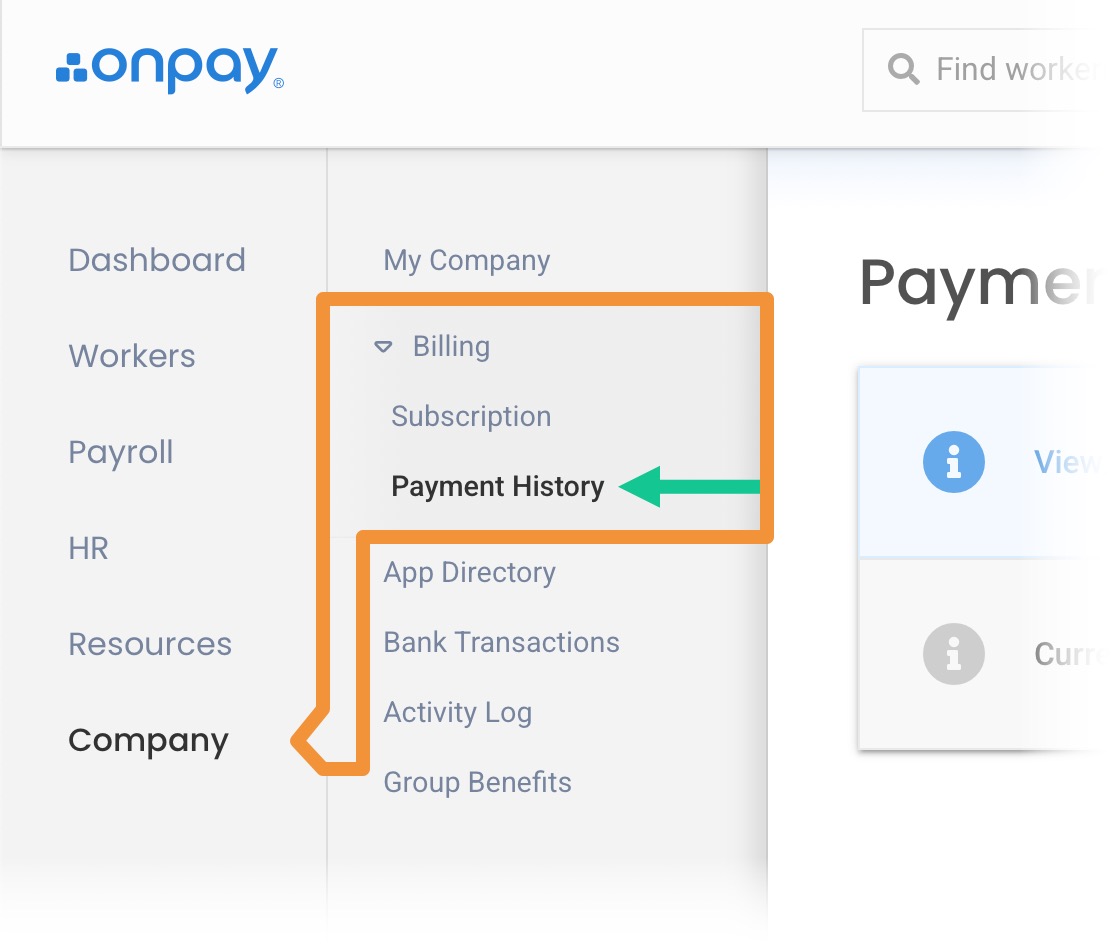Go to Group Benefits
This screenshot has height=952, width=1114.
478,782
